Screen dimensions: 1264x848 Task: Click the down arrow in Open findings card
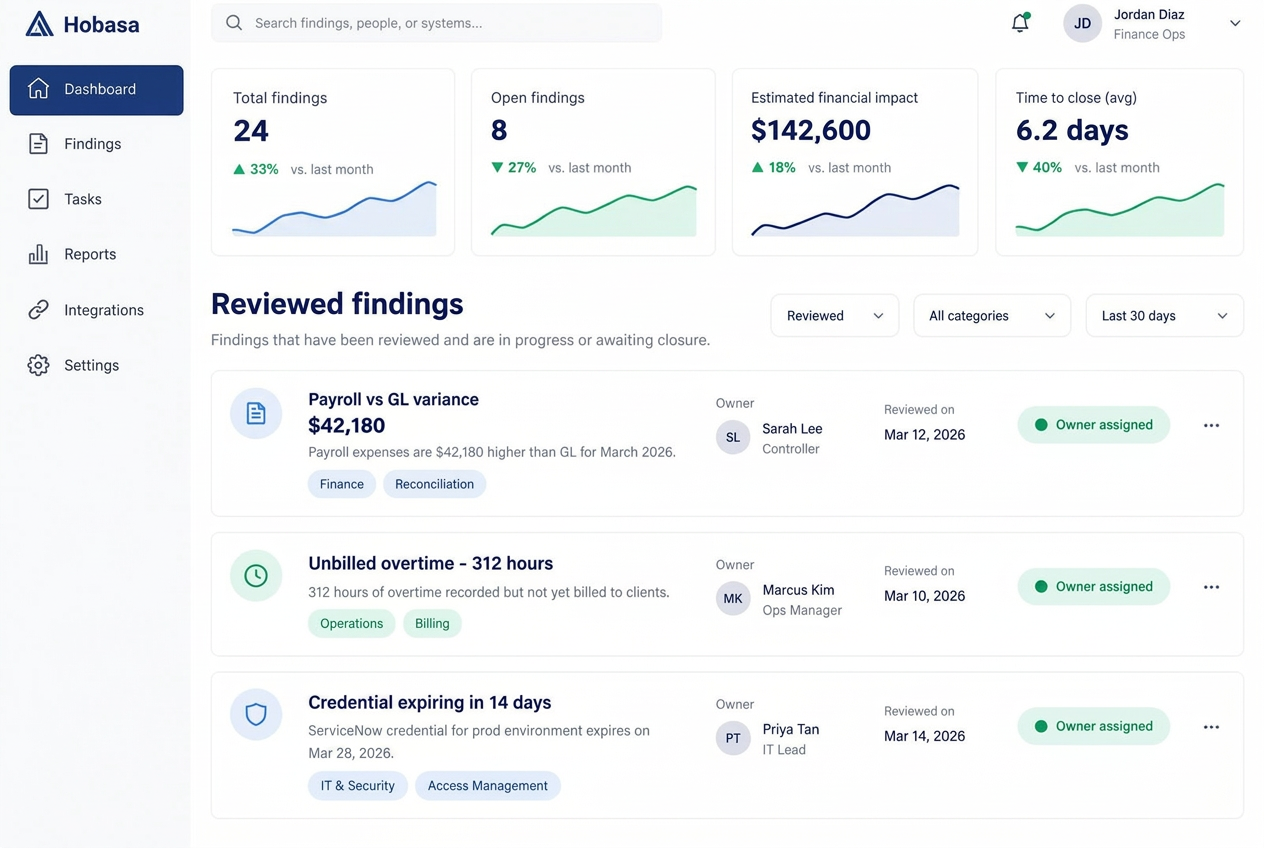tap(497, 168)
